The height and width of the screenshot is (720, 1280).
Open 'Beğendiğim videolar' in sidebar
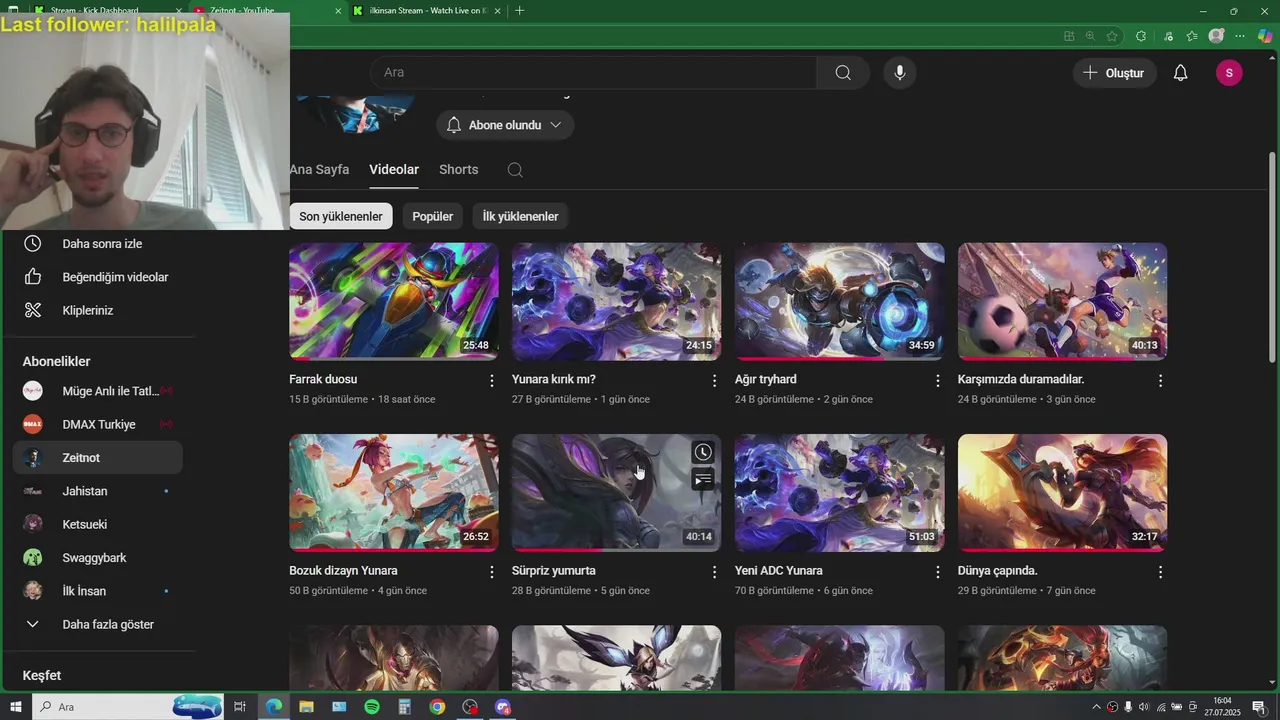click(x=97, y=277)
